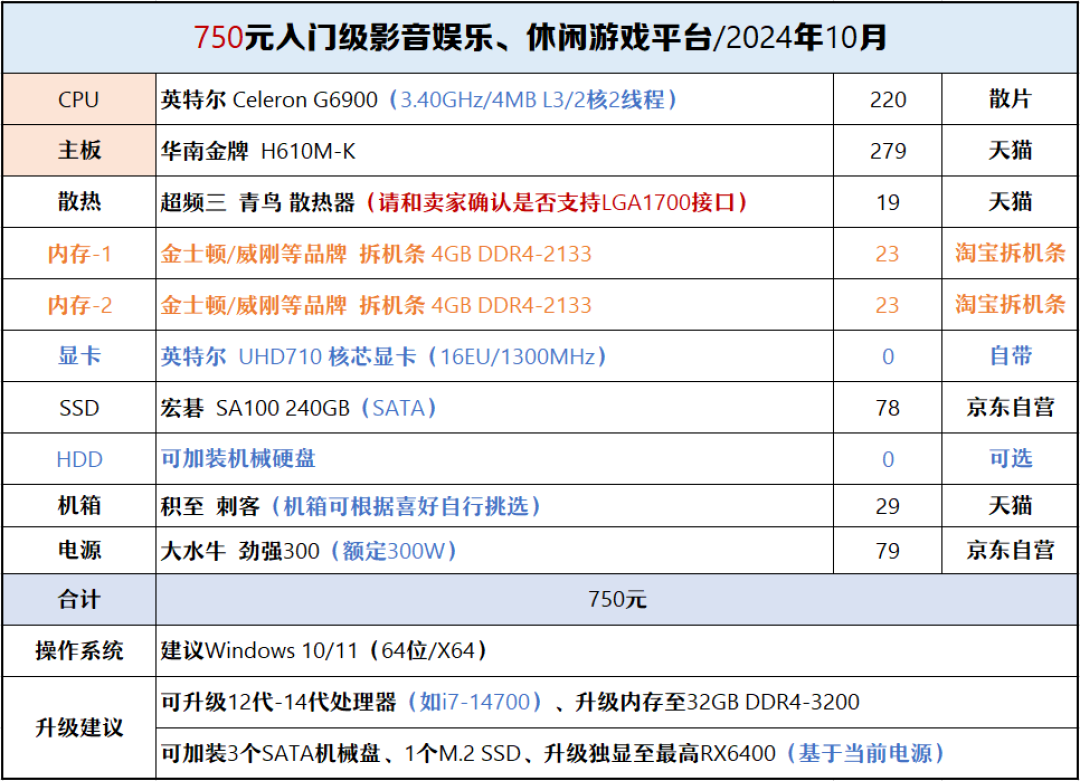Click 淘宝拆机条 in the 内存-1 row
The width and height of the screenshot is (1080, 781).
[x=1010, y=253]
